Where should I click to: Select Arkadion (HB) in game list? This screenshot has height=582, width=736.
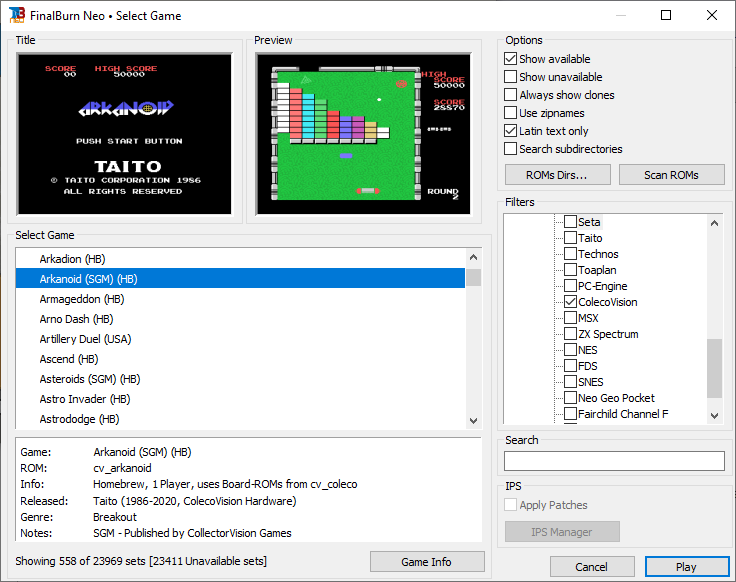tap(241, 259)
